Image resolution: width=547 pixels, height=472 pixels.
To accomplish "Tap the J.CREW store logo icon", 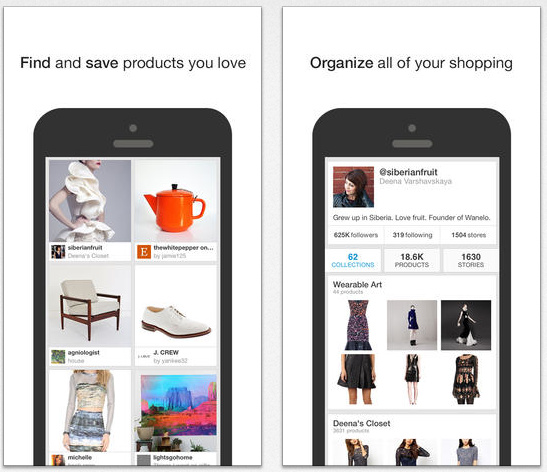I will tap(144, 357).
